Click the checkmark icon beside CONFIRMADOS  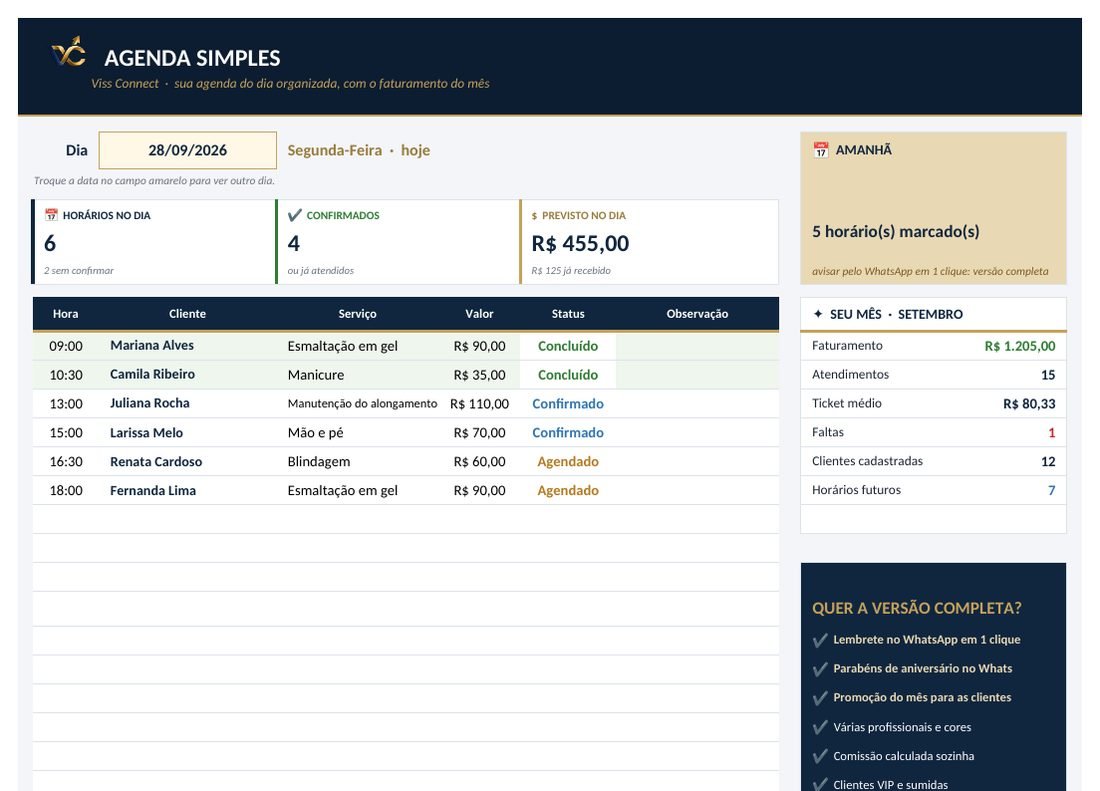tap(295, 215)
